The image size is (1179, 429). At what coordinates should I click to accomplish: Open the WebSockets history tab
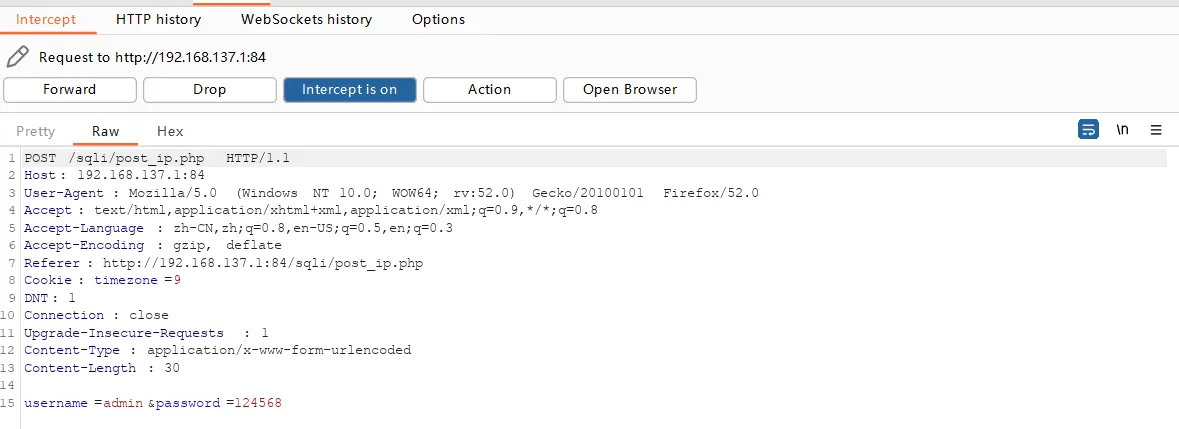tap(306, 19)
